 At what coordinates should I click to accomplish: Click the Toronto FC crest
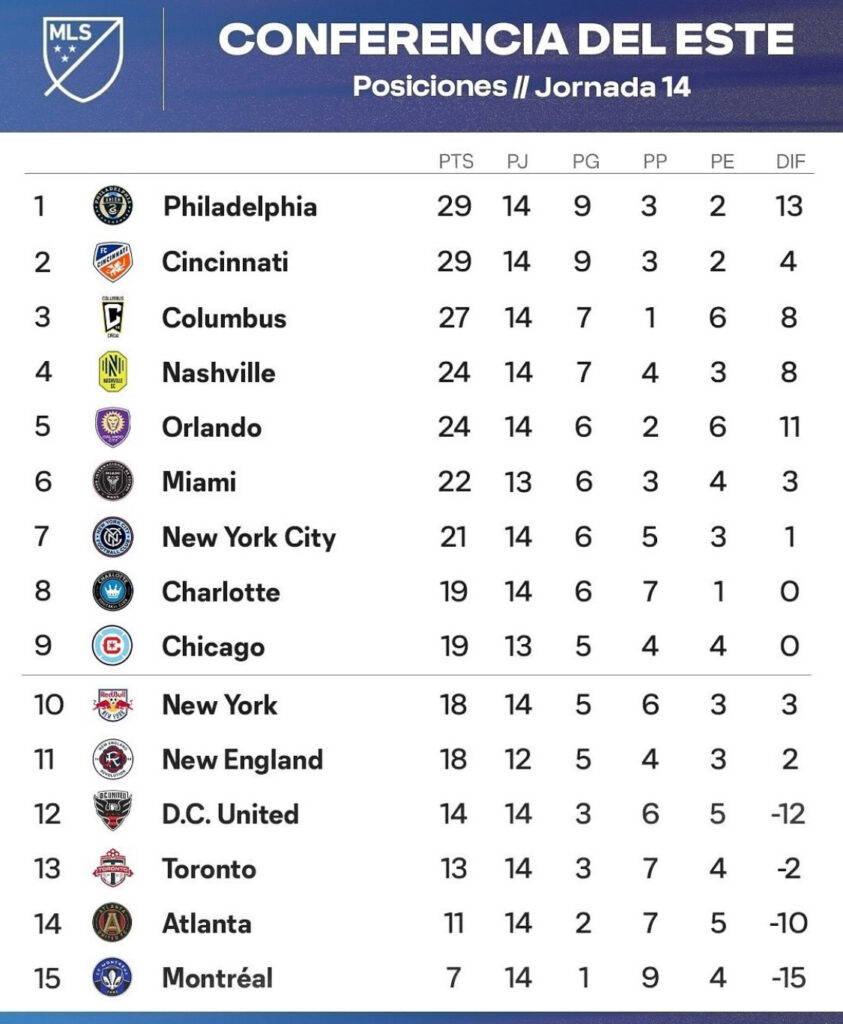pyautogui.click(x=112, y=868)
